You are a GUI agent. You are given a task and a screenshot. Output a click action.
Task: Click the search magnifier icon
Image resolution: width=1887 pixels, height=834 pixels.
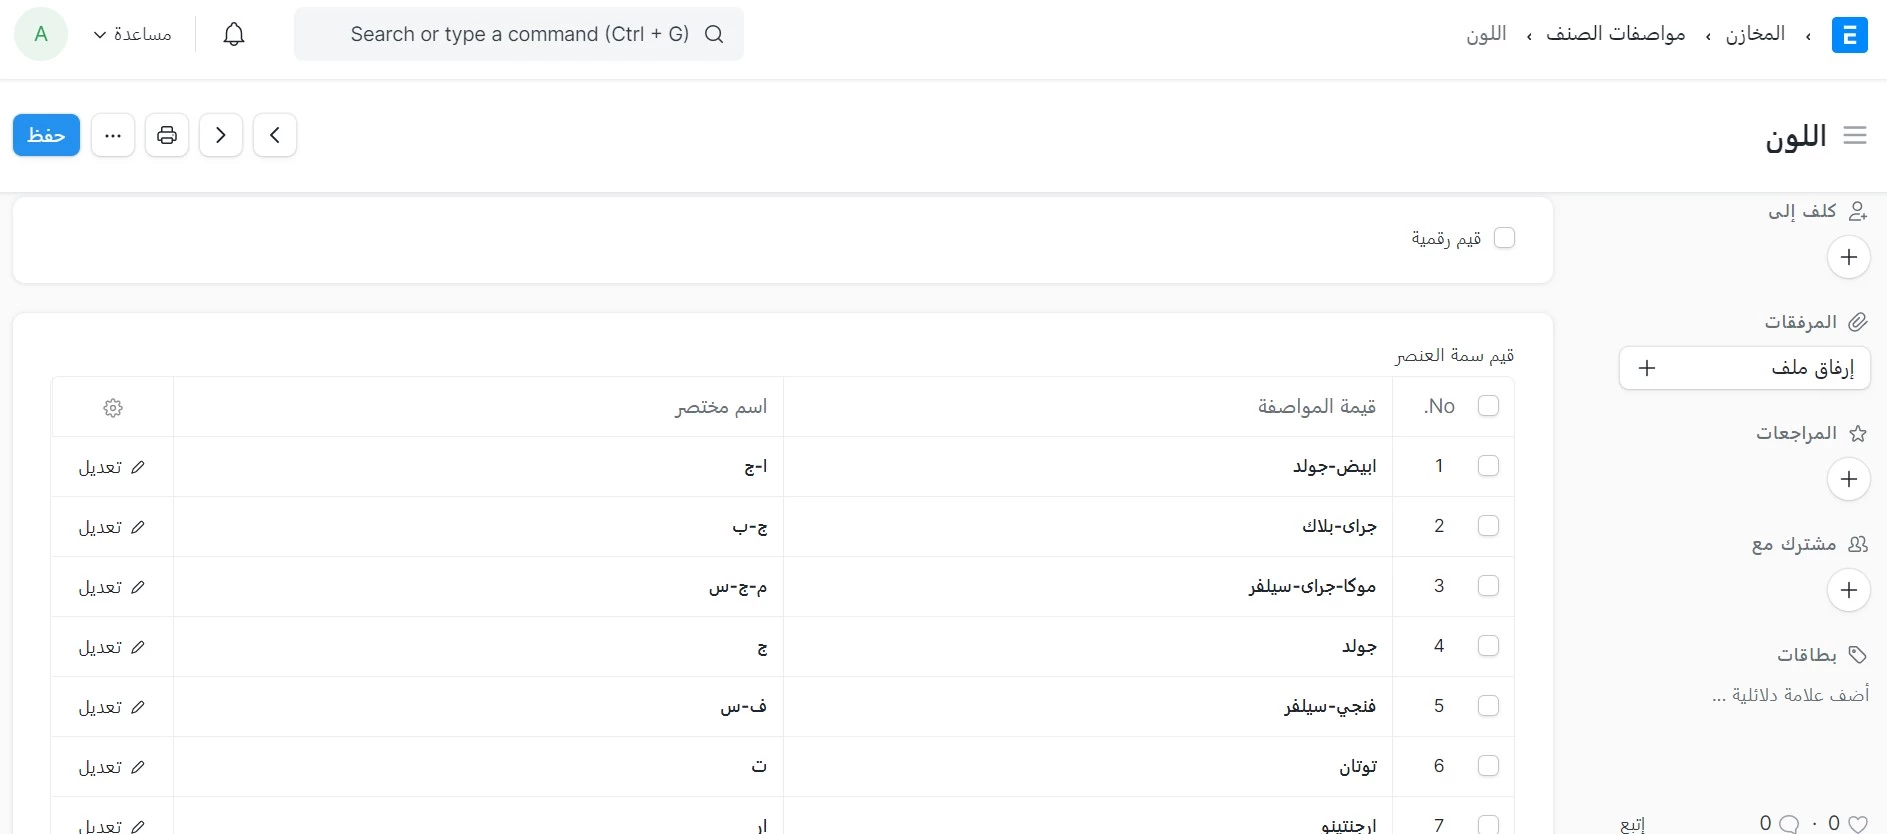tap(714, 34)
